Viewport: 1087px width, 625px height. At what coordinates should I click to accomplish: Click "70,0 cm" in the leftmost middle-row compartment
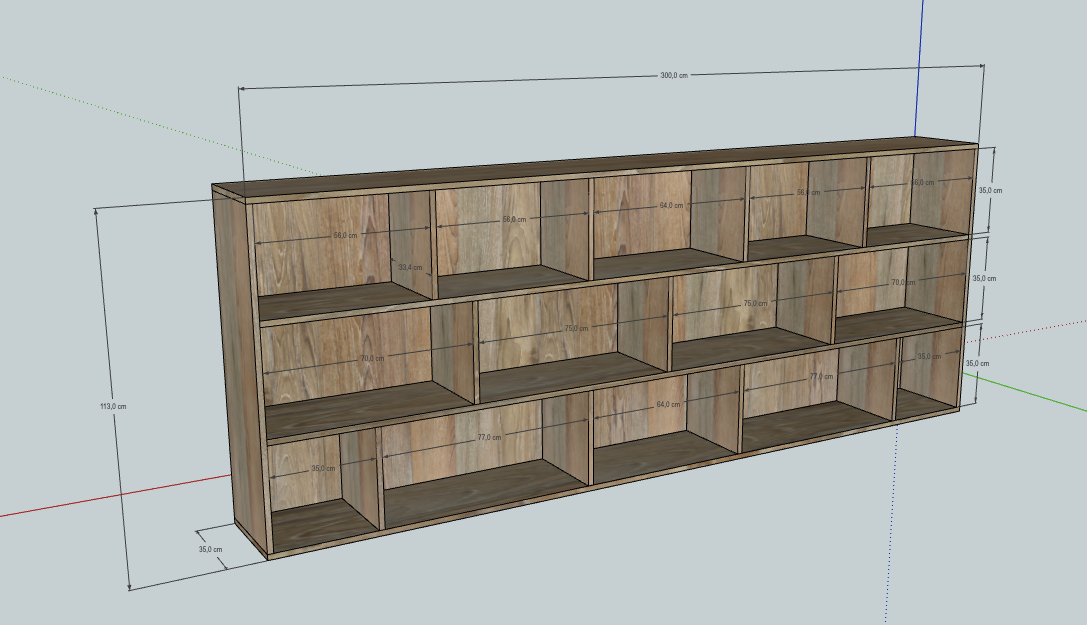pyautogui.click(x=372, y=358)
